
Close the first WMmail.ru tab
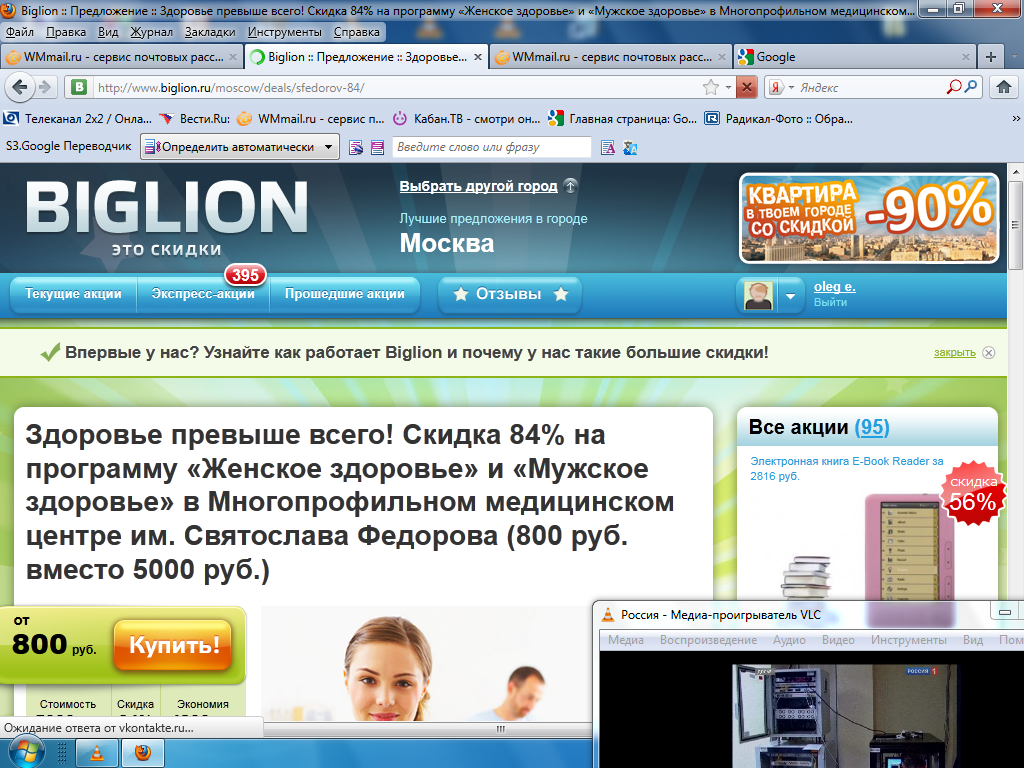[232, 57]
